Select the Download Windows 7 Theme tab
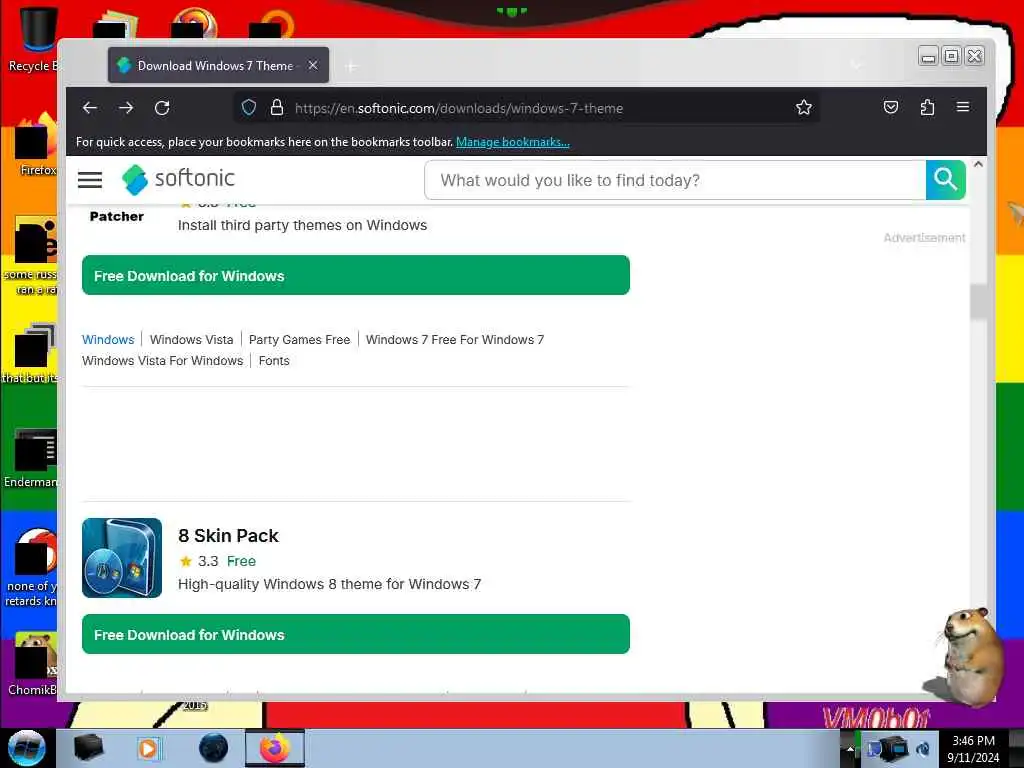Image resolution: width=1024 pixels, height=768 pixels. point(218,65)
